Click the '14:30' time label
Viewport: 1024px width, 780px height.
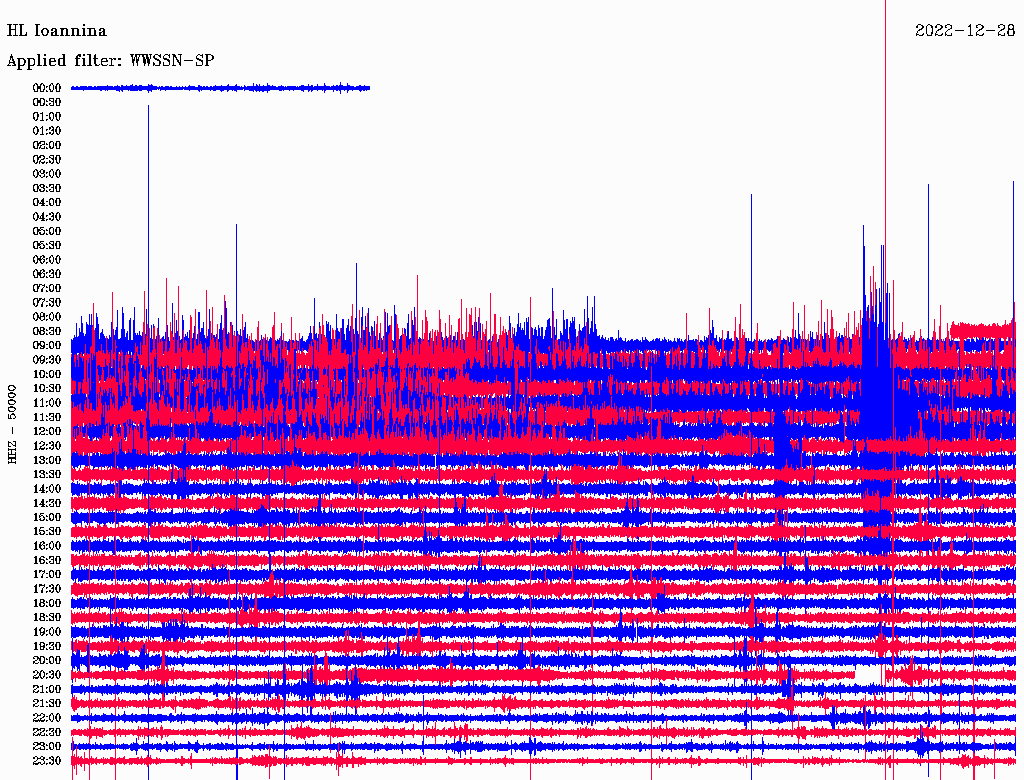47,503
